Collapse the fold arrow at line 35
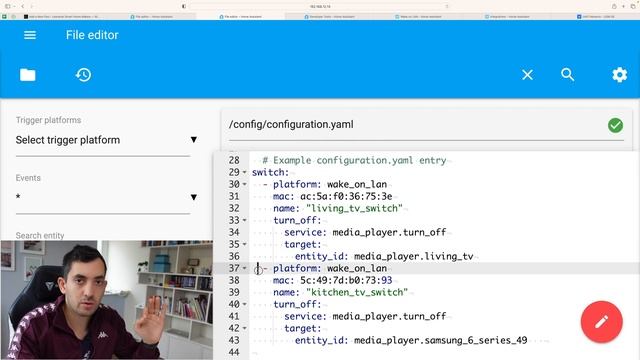The image size is (640, 360). (x=244, y=244)
